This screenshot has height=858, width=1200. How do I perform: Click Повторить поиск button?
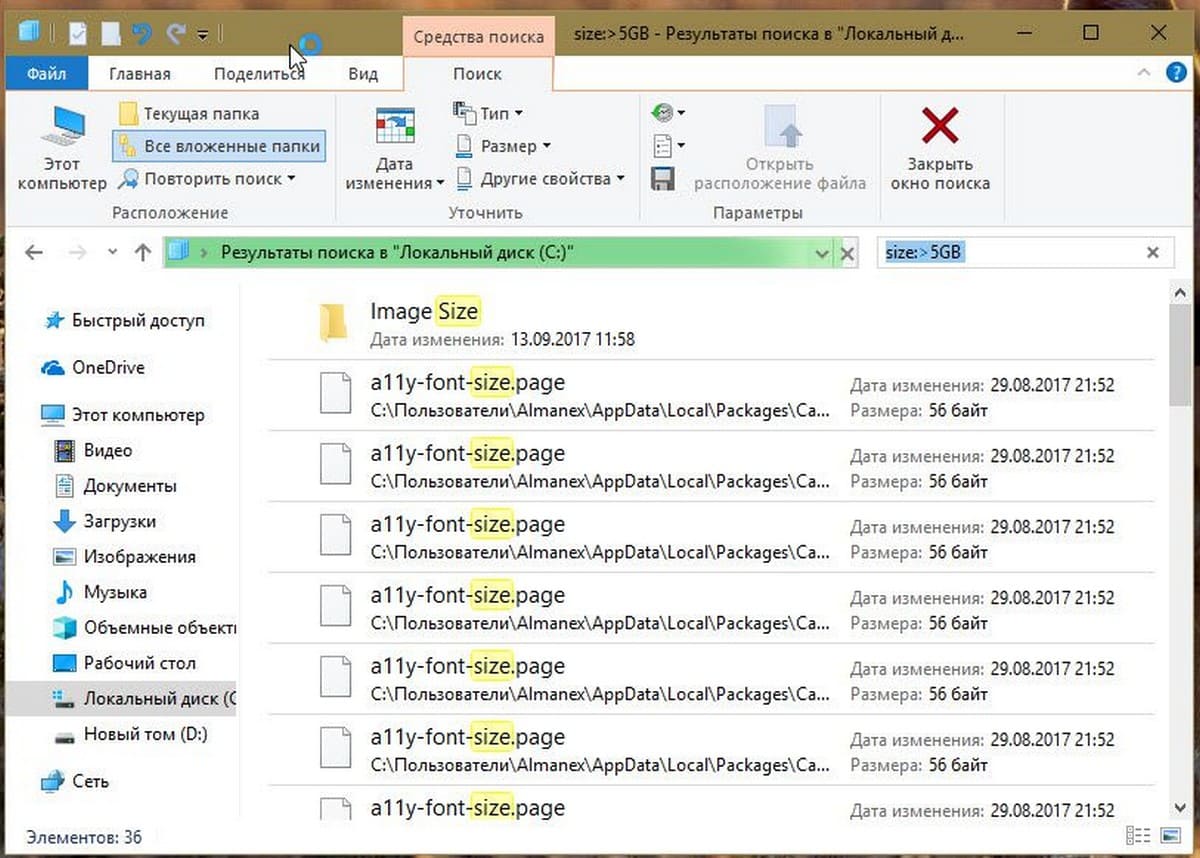[207, 179]
